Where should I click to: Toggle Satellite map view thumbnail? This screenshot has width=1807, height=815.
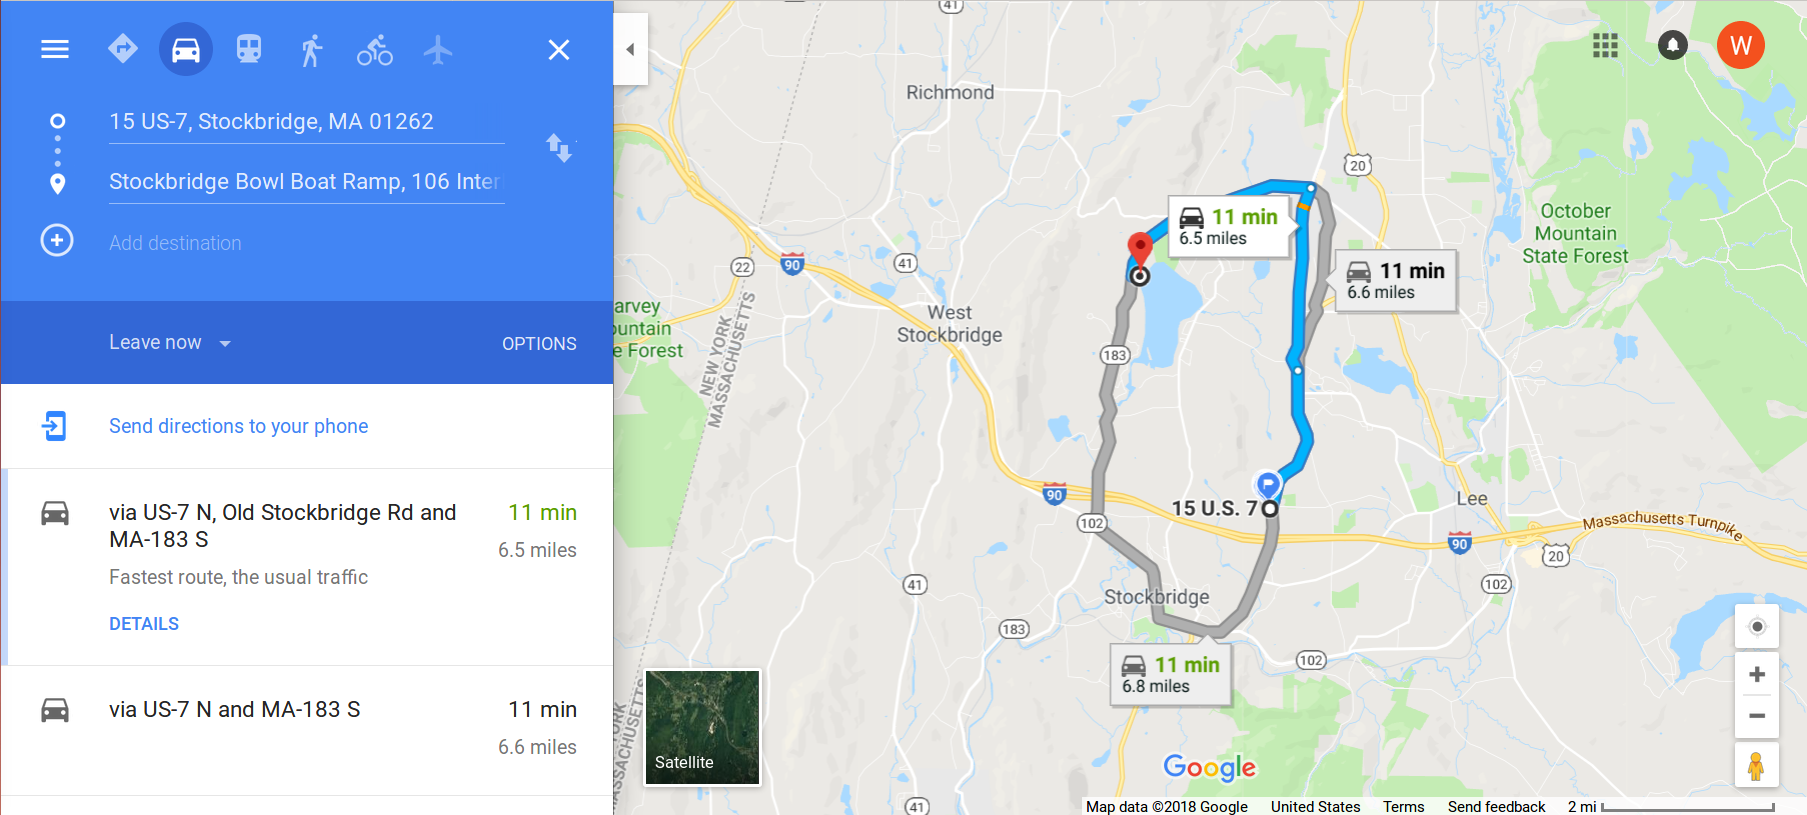pyautogui.click(x=702, y=727)
